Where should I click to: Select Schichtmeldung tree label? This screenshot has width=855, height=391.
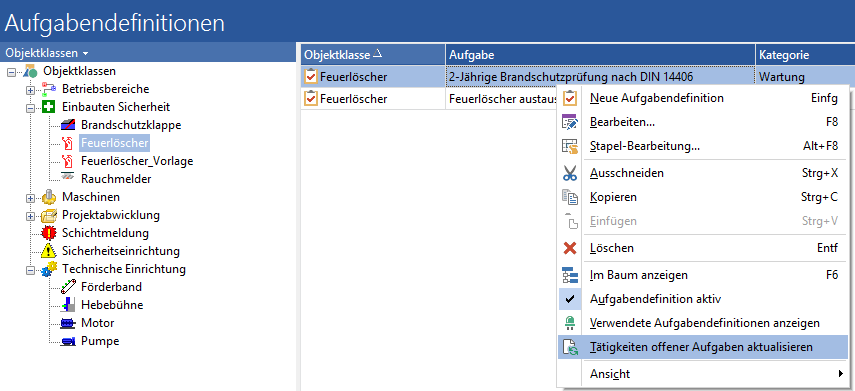[x=105, y=233]
